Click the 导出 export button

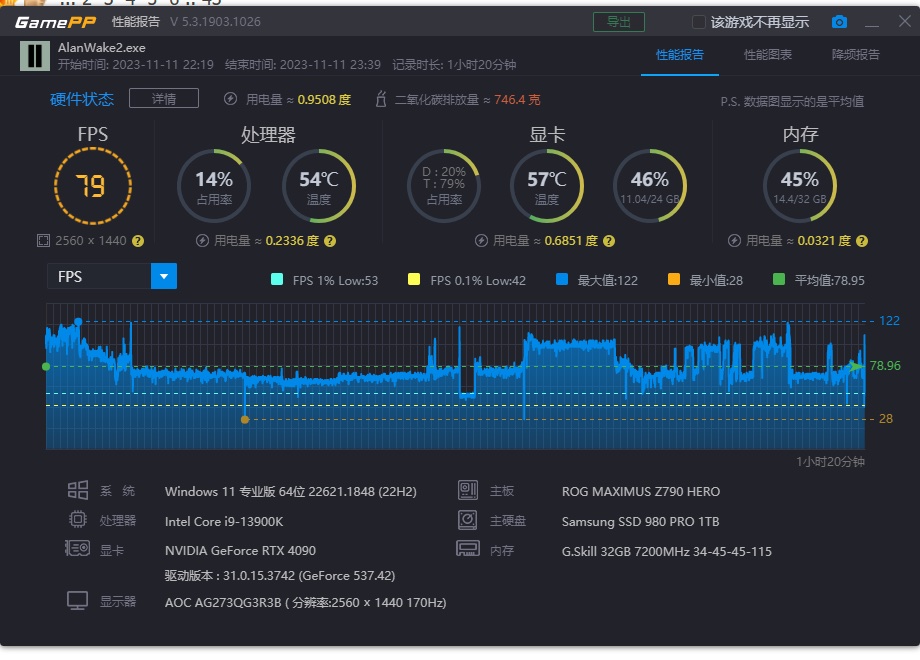(x=619, y=22)
